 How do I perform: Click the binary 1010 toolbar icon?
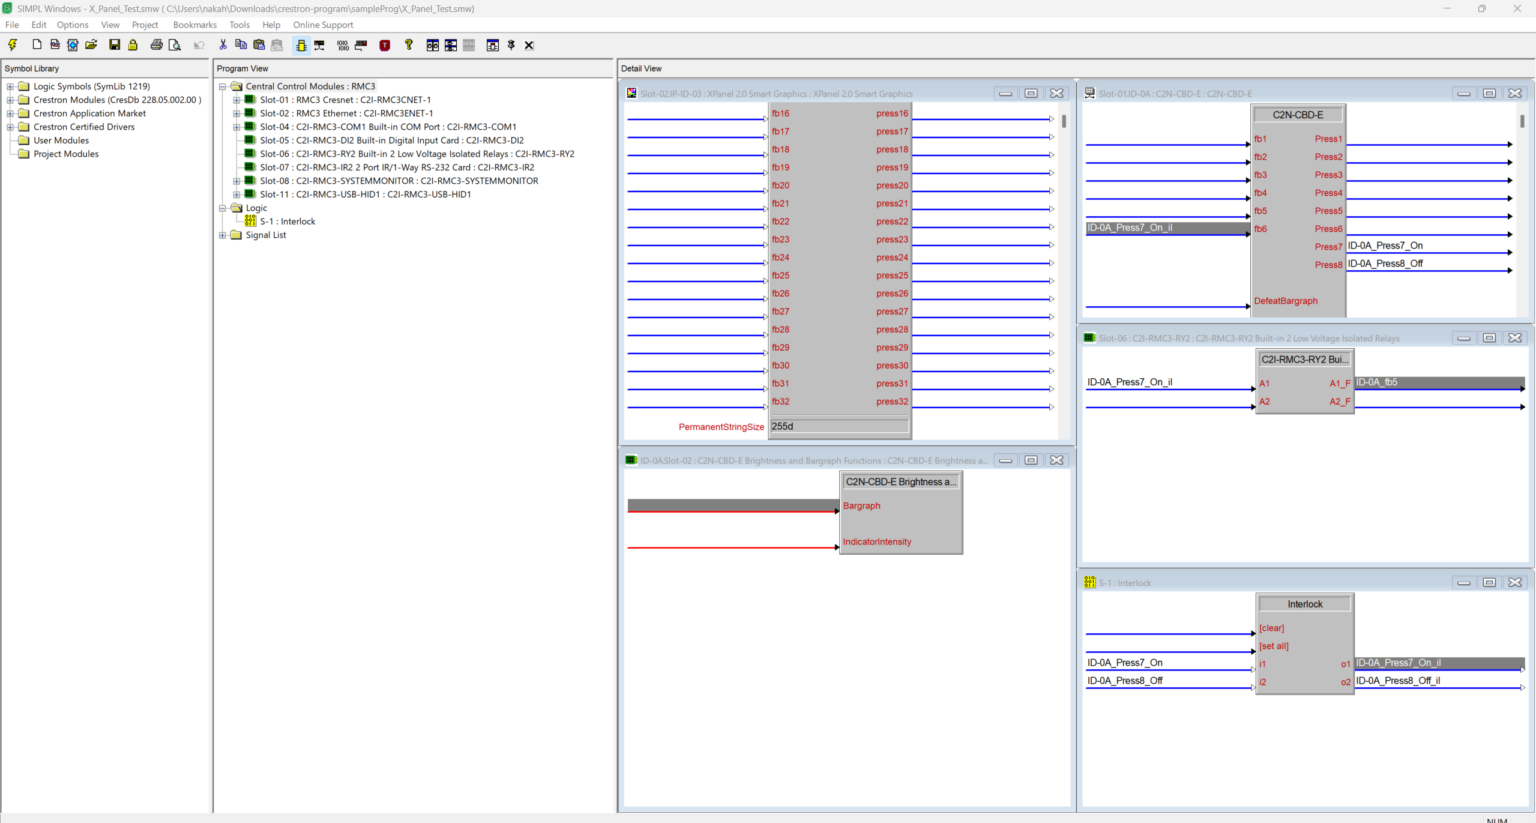click(343, 45)
